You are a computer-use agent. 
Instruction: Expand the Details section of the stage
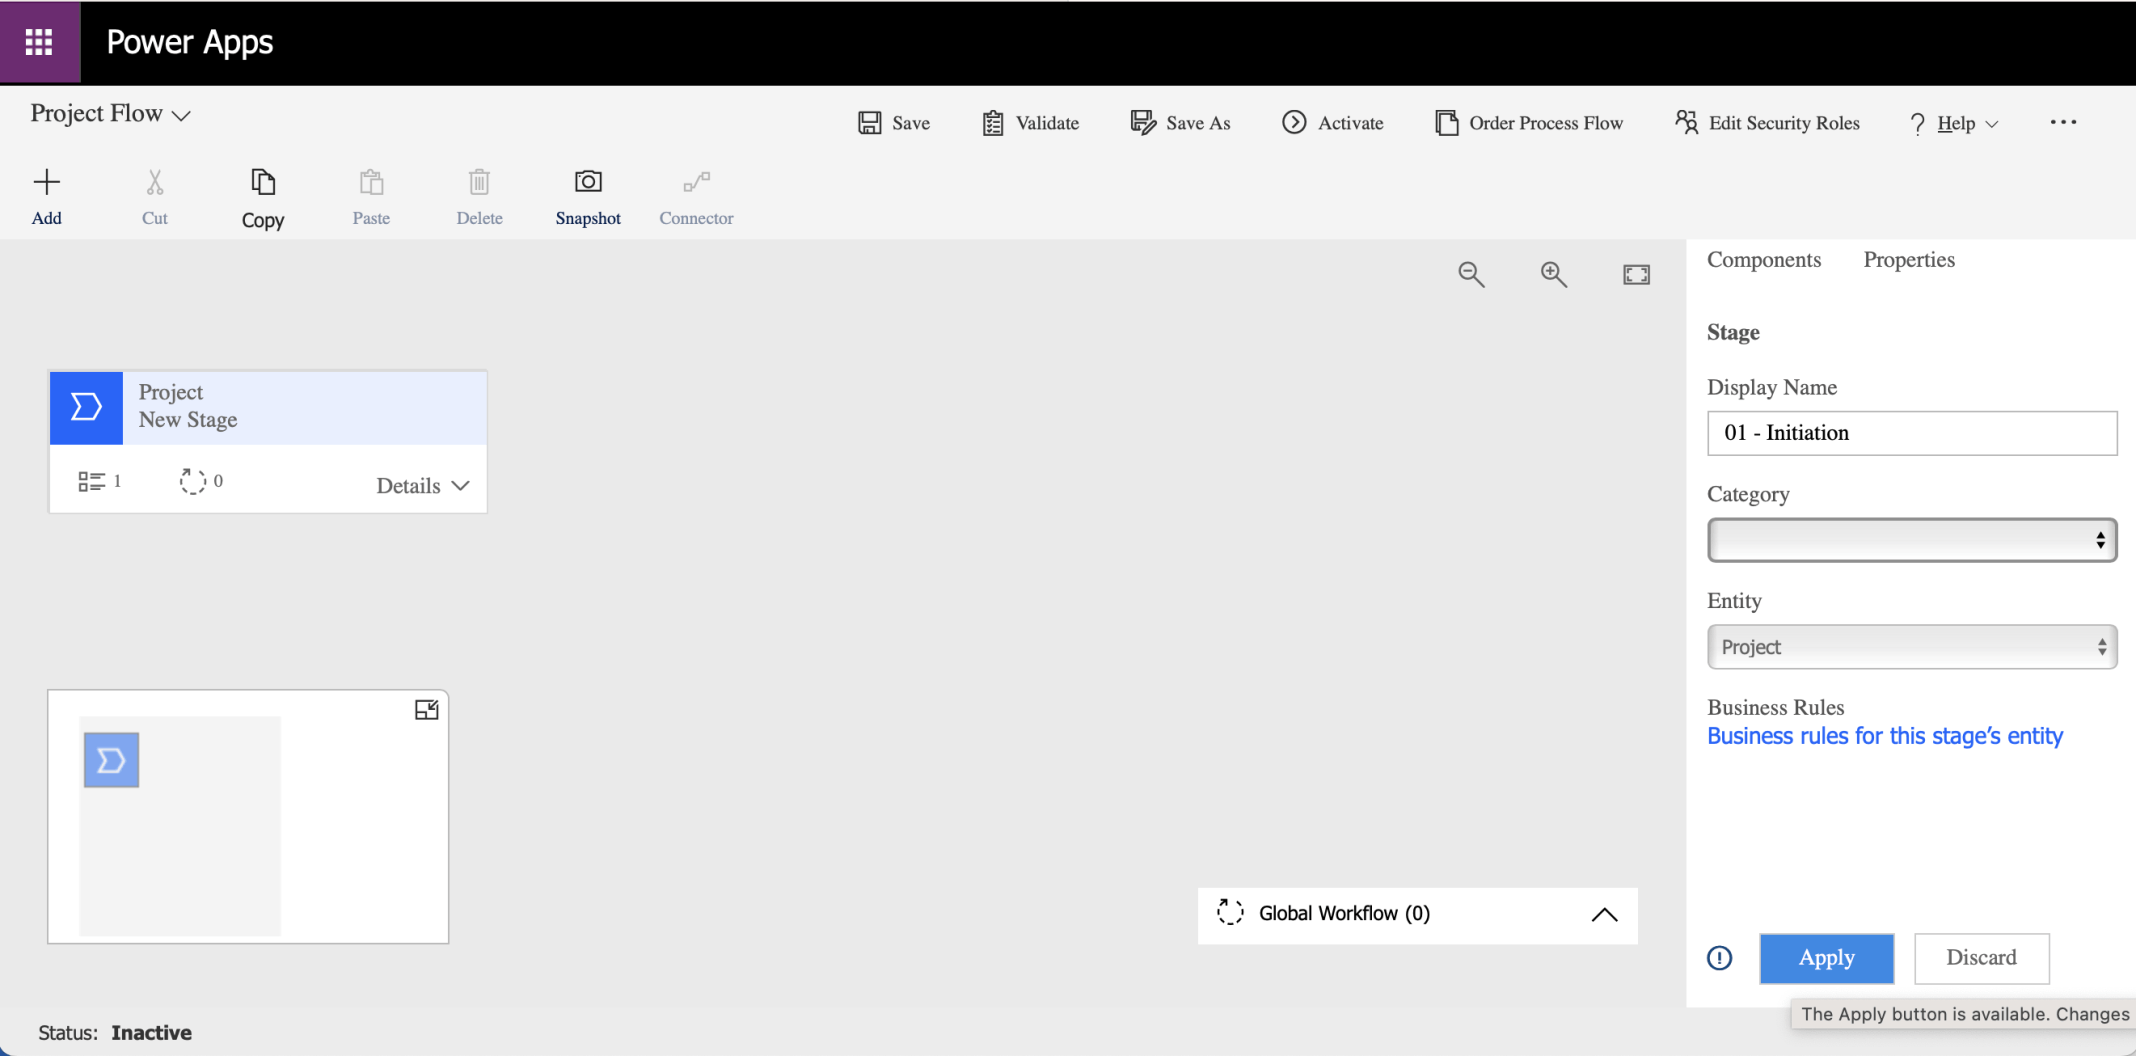tap(422, 486)
